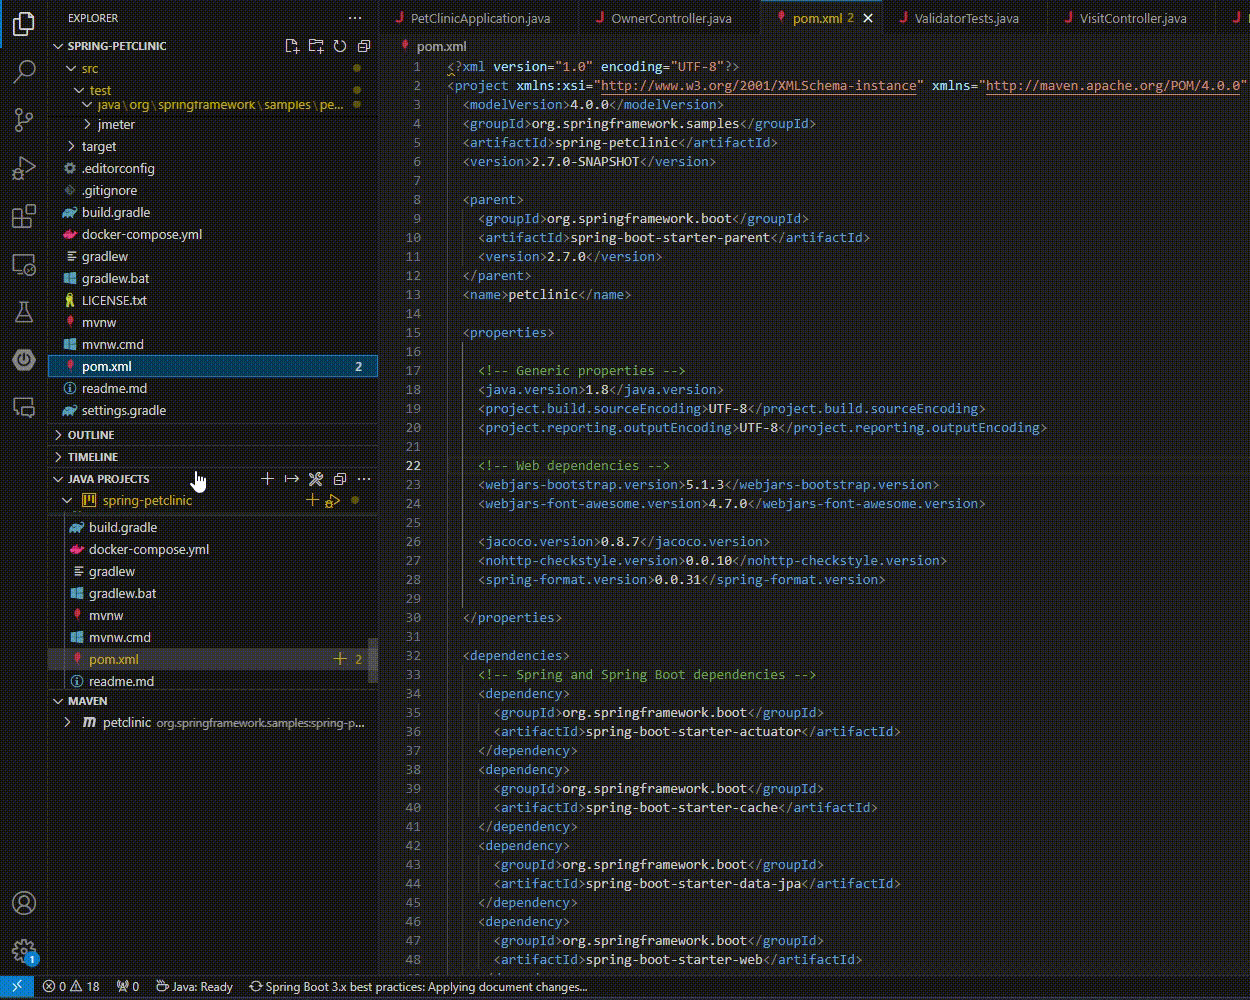Collapse folders in the Explorer
1250x1000 pixels.
(x=364, y=45)
